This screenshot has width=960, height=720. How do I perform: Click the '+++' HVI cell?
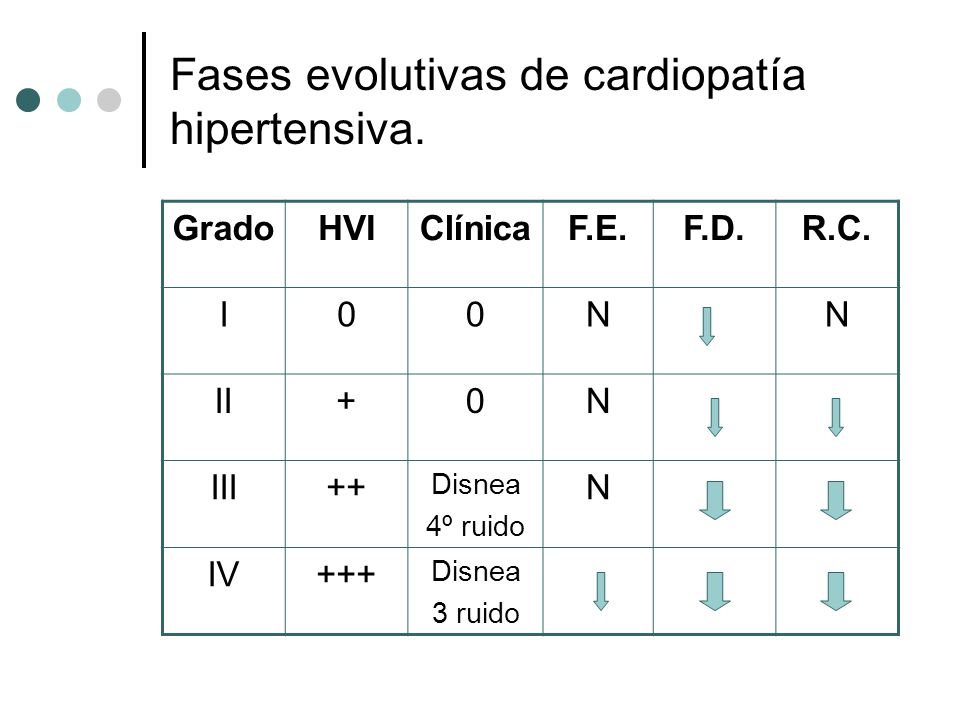347,591
